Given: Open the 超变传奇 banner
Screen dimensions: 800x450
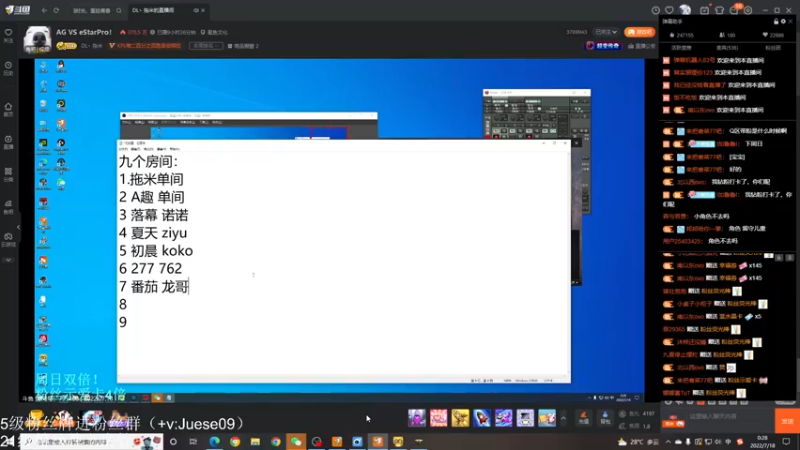Looking at the screenshot, I should coord(603,46).
